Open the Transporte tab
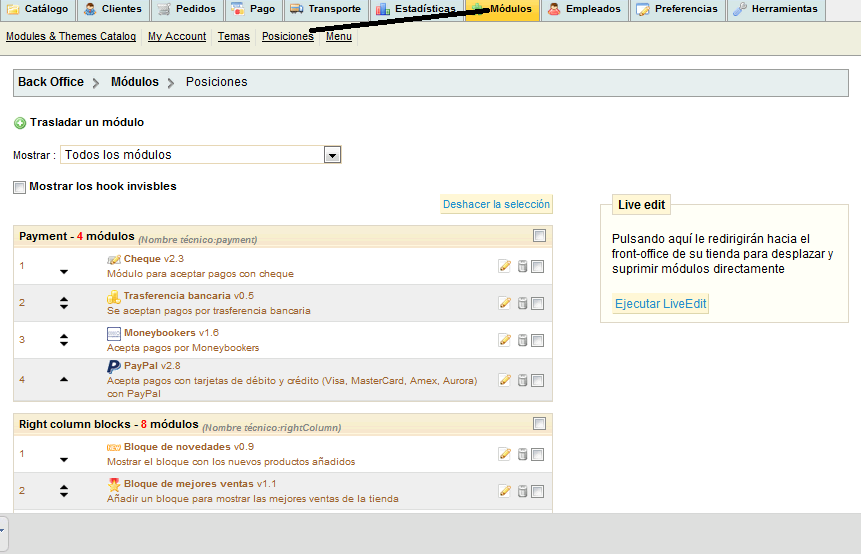 [326, 9]
